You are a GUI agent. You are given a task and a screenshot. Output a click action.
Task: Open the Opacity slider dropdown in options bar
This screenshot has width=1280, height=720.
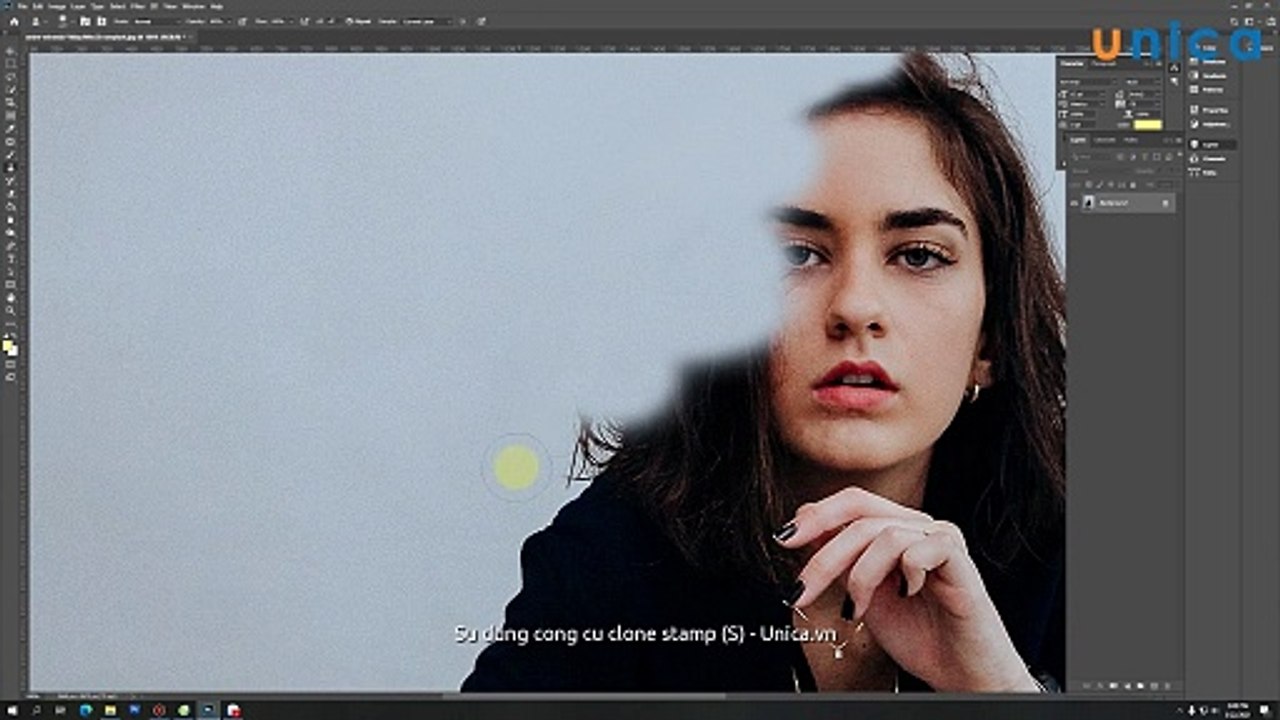coord(229,21)
